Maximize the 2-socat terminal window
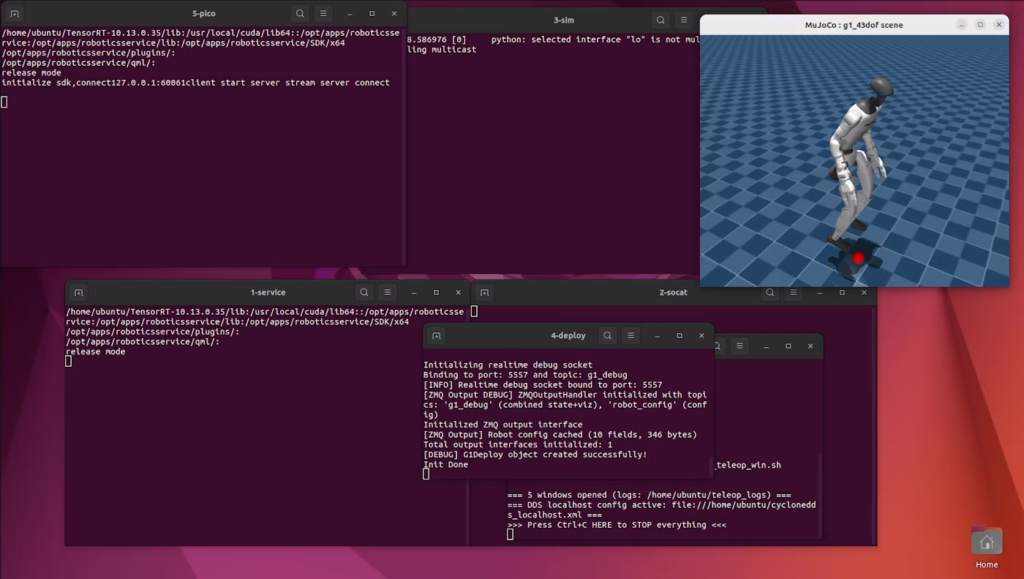This screenshot has height=579, width=1024. tap(842, 292)
